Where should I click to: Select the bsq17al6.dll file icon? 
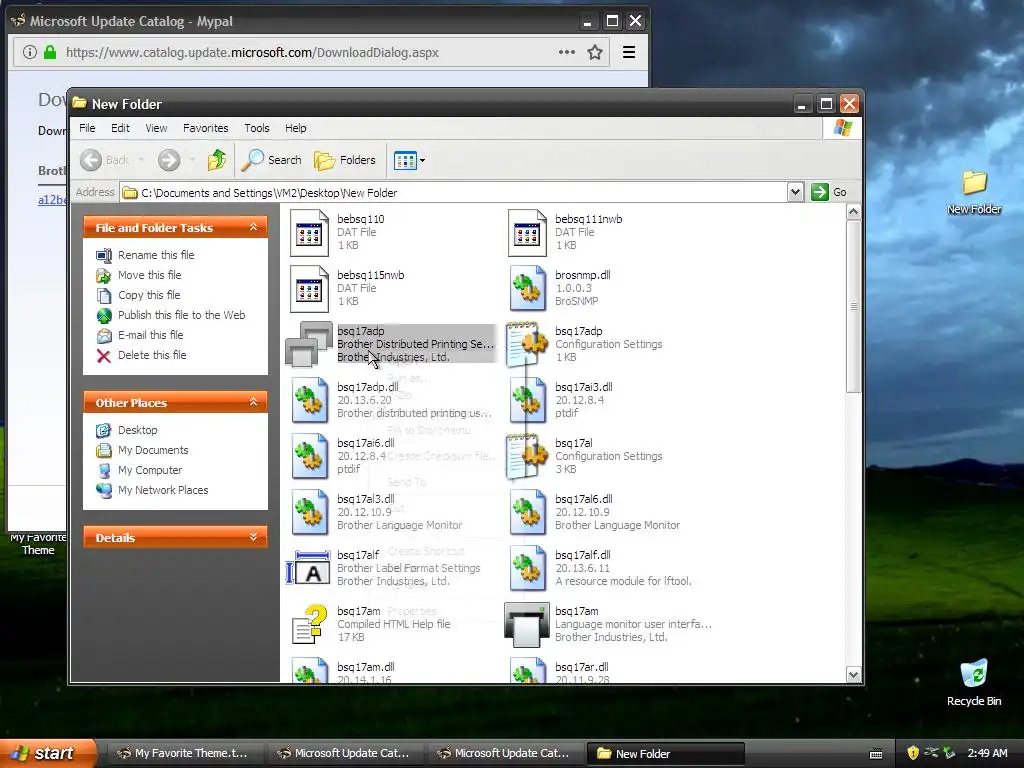pos(527,513)
